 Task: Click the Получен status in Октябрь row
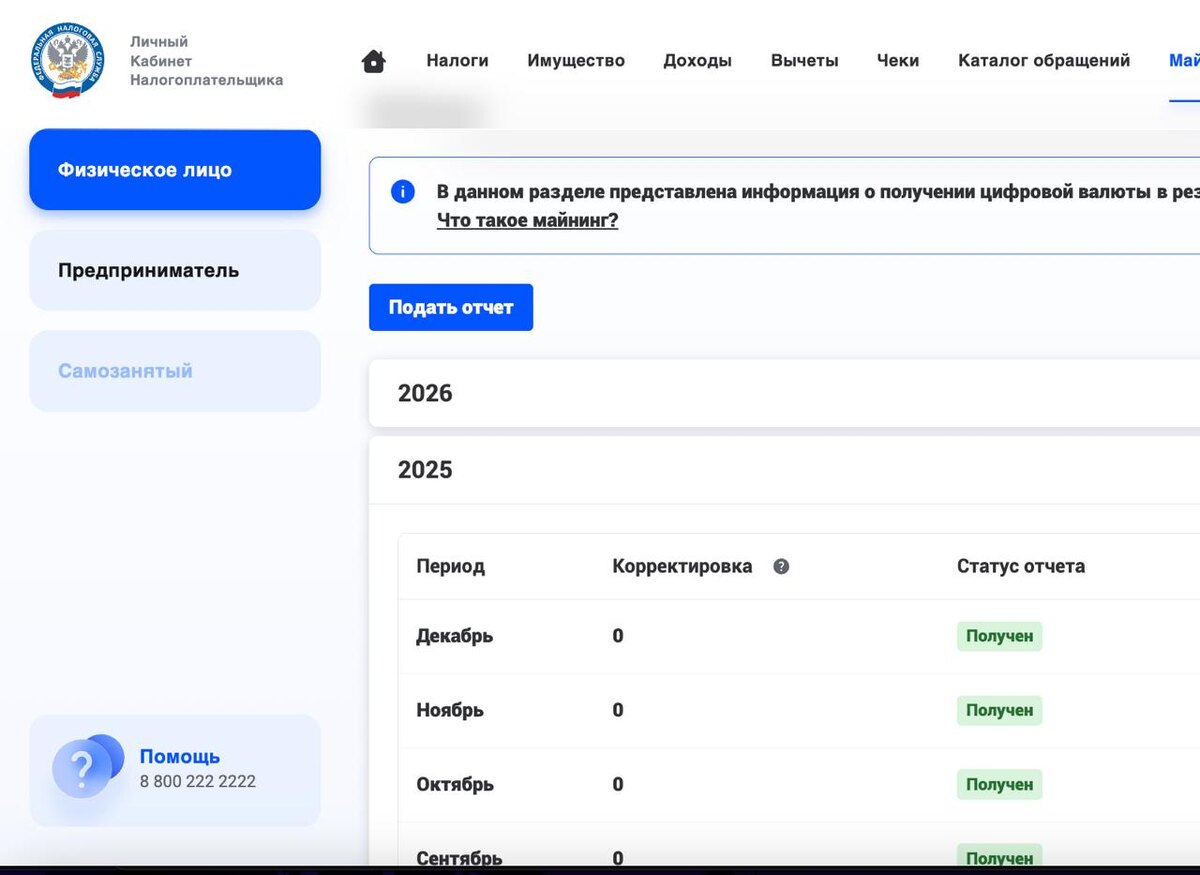[x=999, y=784]
